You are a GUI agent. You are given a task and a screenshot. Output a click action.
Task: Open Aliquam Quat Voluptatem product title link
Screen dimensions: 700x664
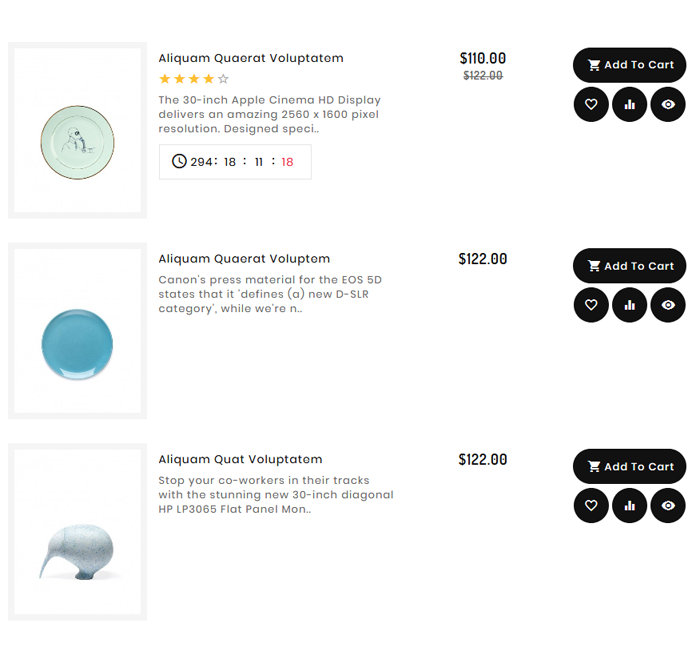(240, 460)
